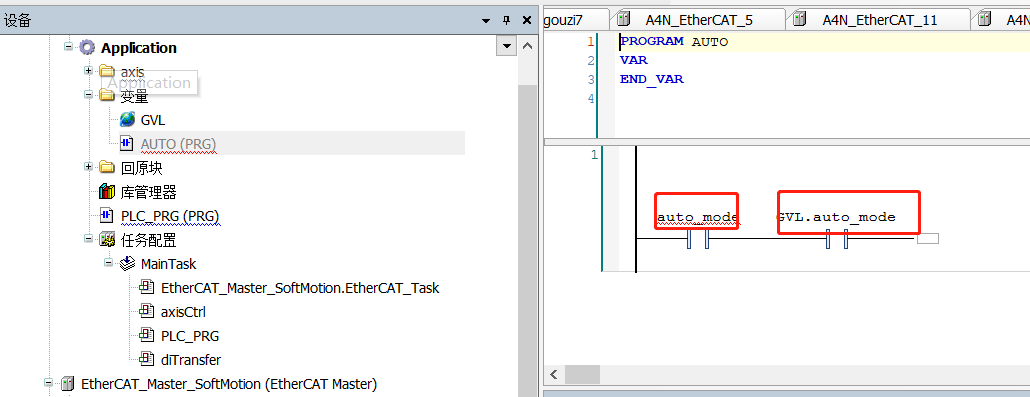
Task: Select the Application tree item
Action: click(139, 48)
